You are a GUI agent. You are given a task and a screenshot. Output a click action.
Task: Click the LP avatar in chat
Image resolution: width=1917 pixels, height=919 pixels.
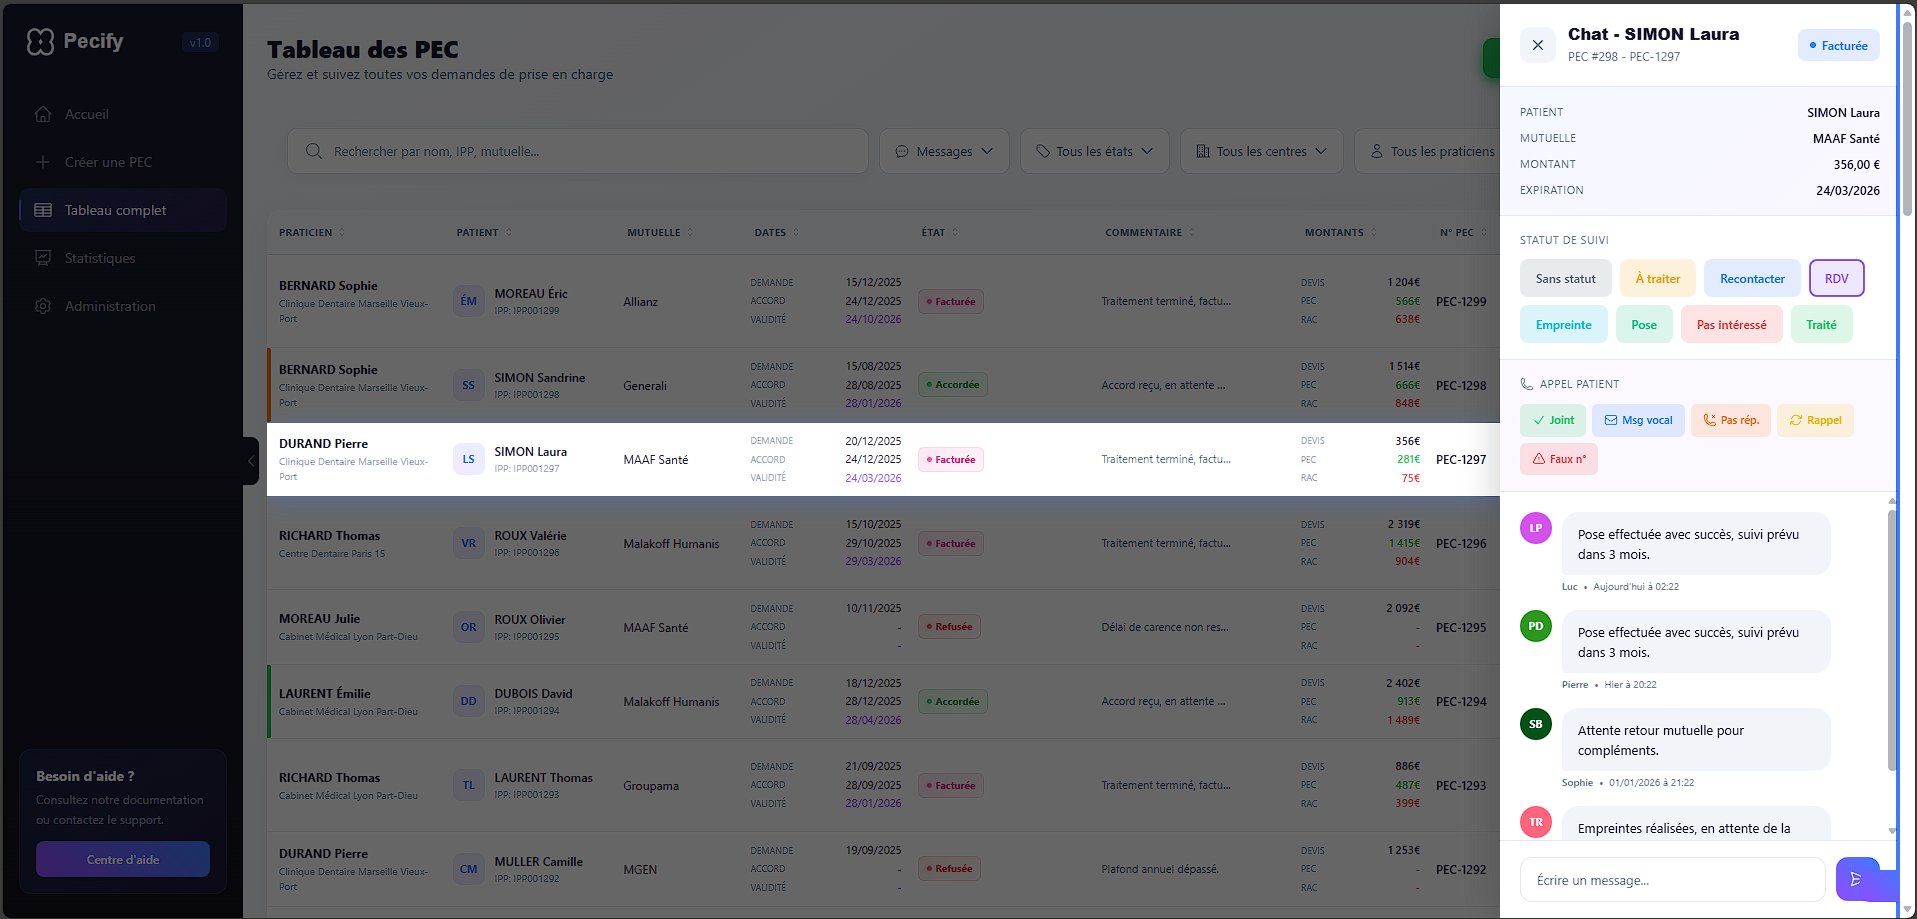pyautogui.click(x=1535, y=528)
